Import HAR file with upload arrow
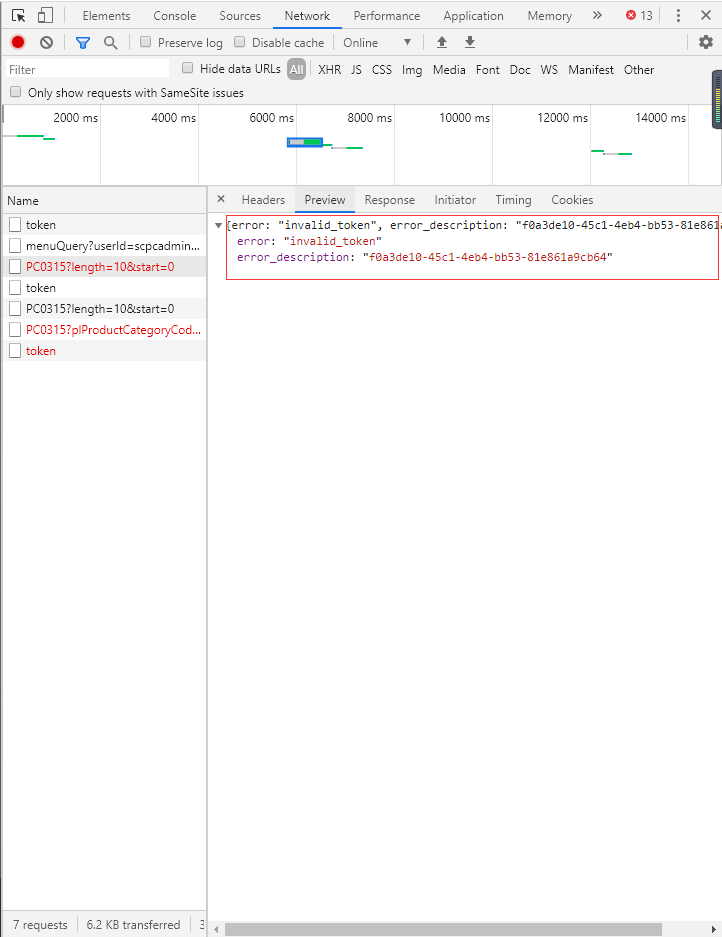The height and width of the screenshot is (937, 722). pyautogui.click(x=442, y=42)
